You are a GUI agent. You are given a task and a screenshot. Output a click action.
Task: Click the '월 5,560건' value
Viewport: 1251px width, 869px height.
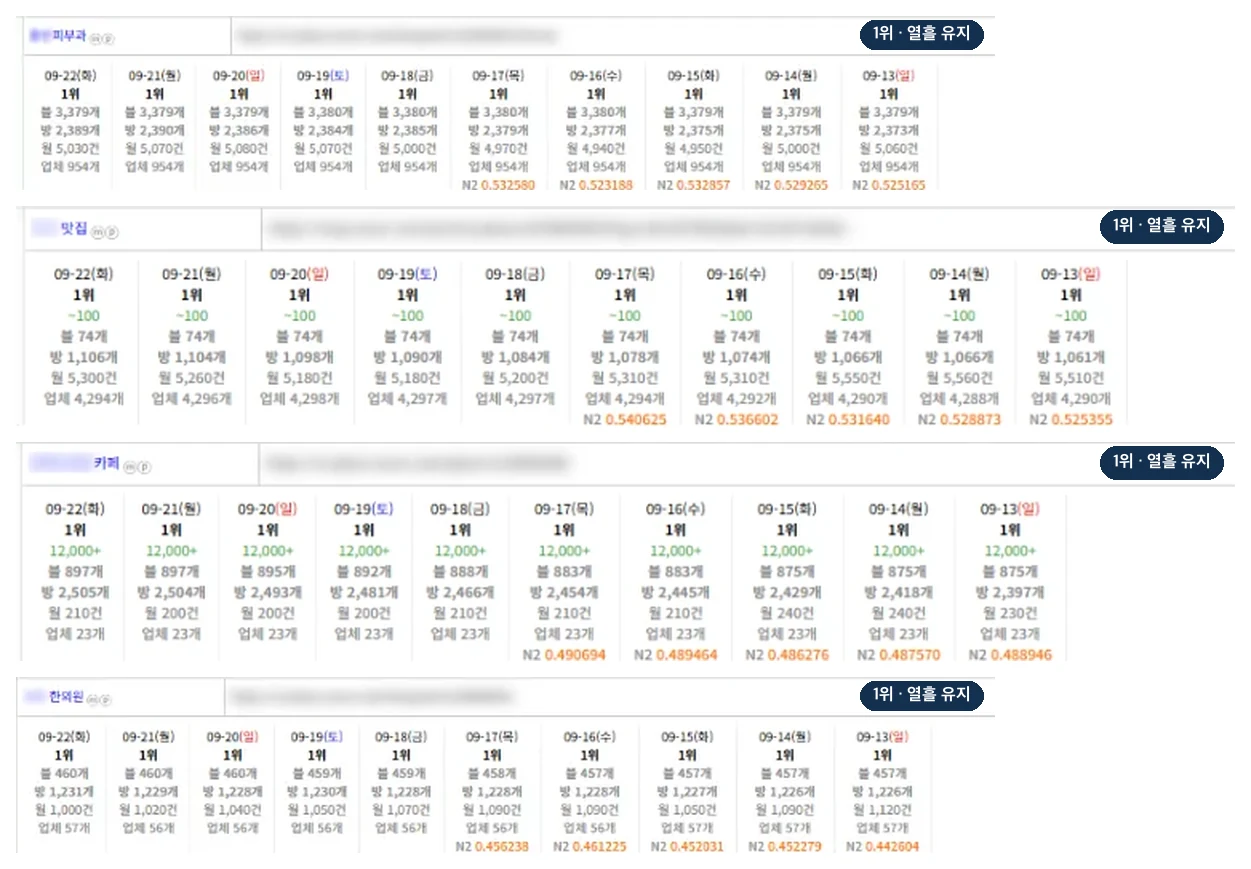(959, 378)
